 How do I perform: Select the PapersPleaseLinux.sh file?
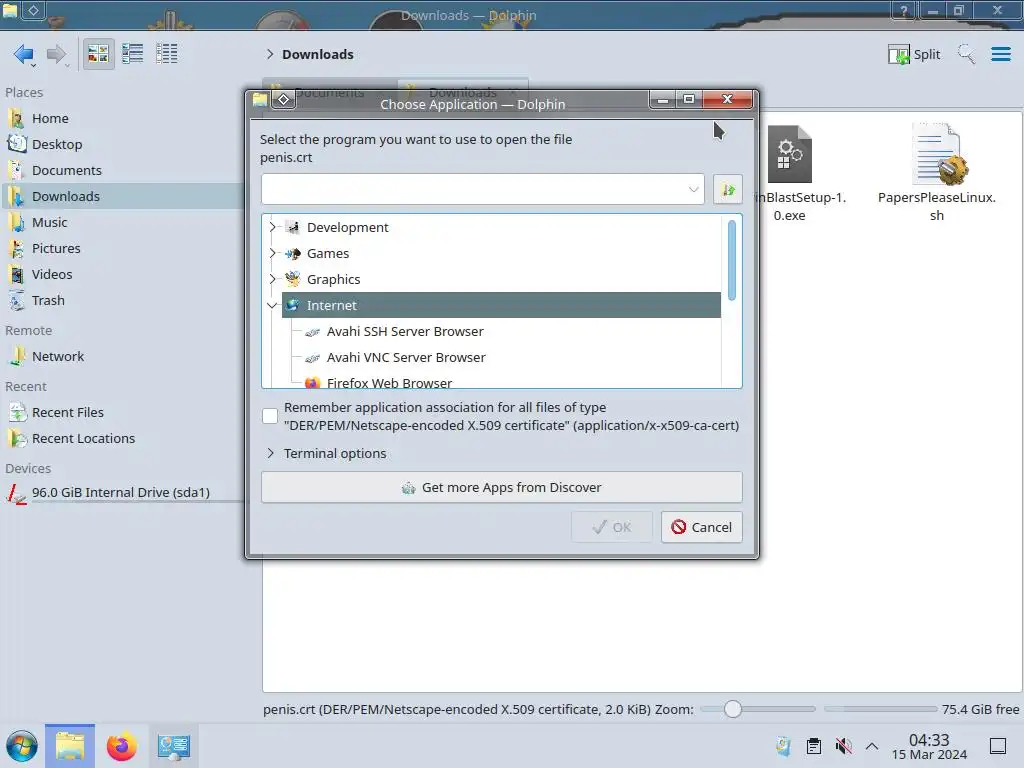pos(936,172)
